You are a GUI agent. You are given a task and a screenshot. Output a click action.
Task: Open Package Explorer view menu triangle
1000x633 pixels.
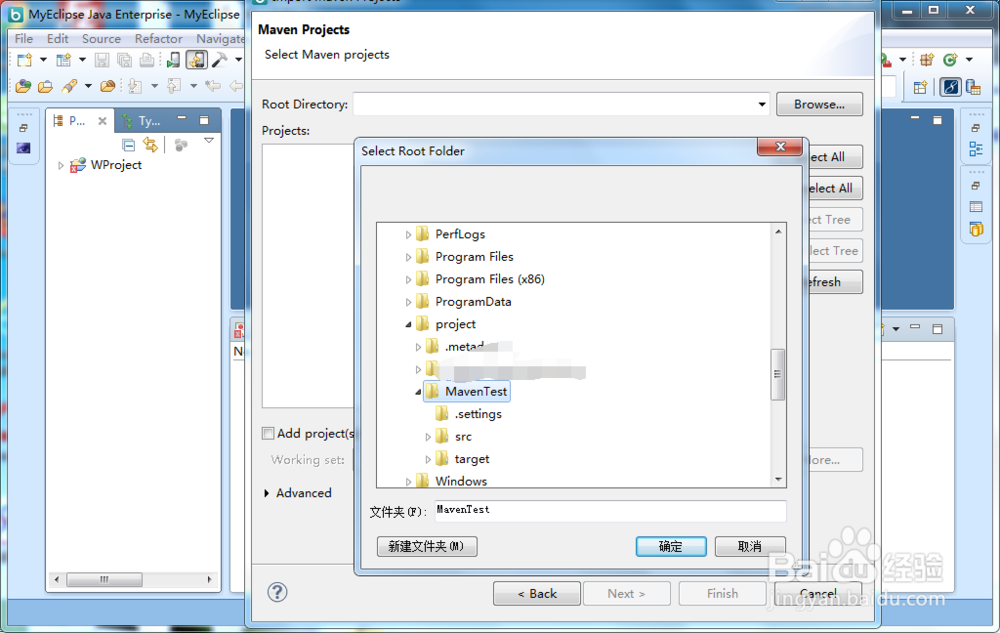209,140
